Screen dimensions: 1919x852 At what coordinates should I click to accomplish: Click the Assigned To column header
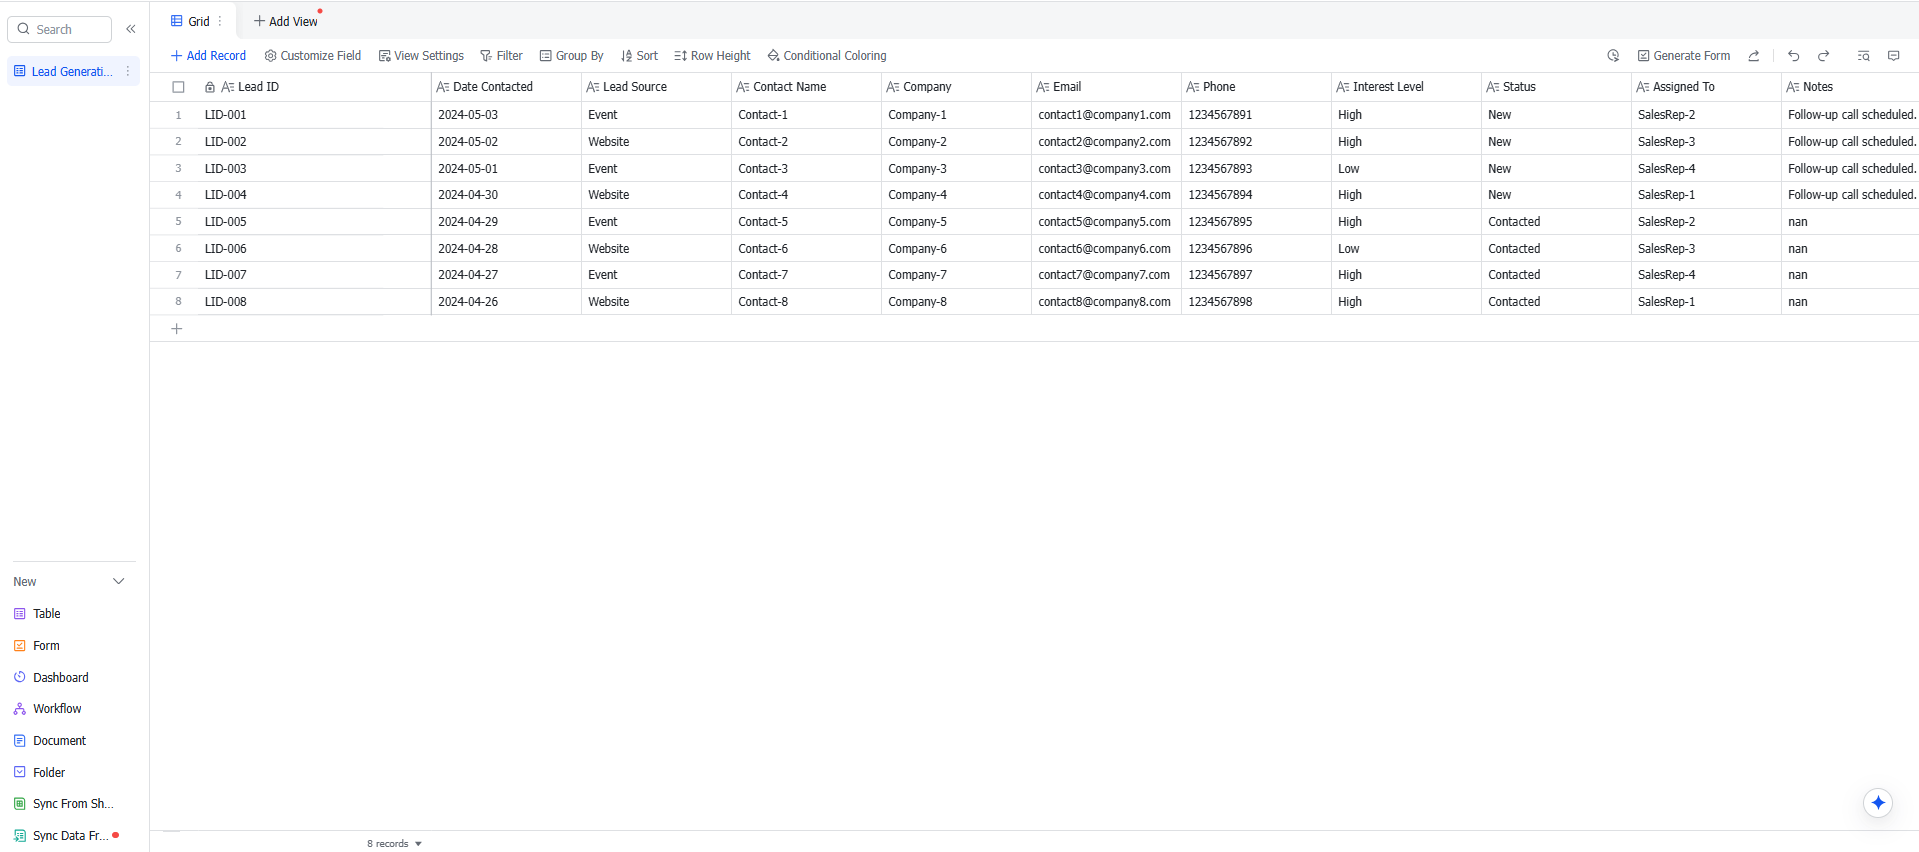(1706, 87)
